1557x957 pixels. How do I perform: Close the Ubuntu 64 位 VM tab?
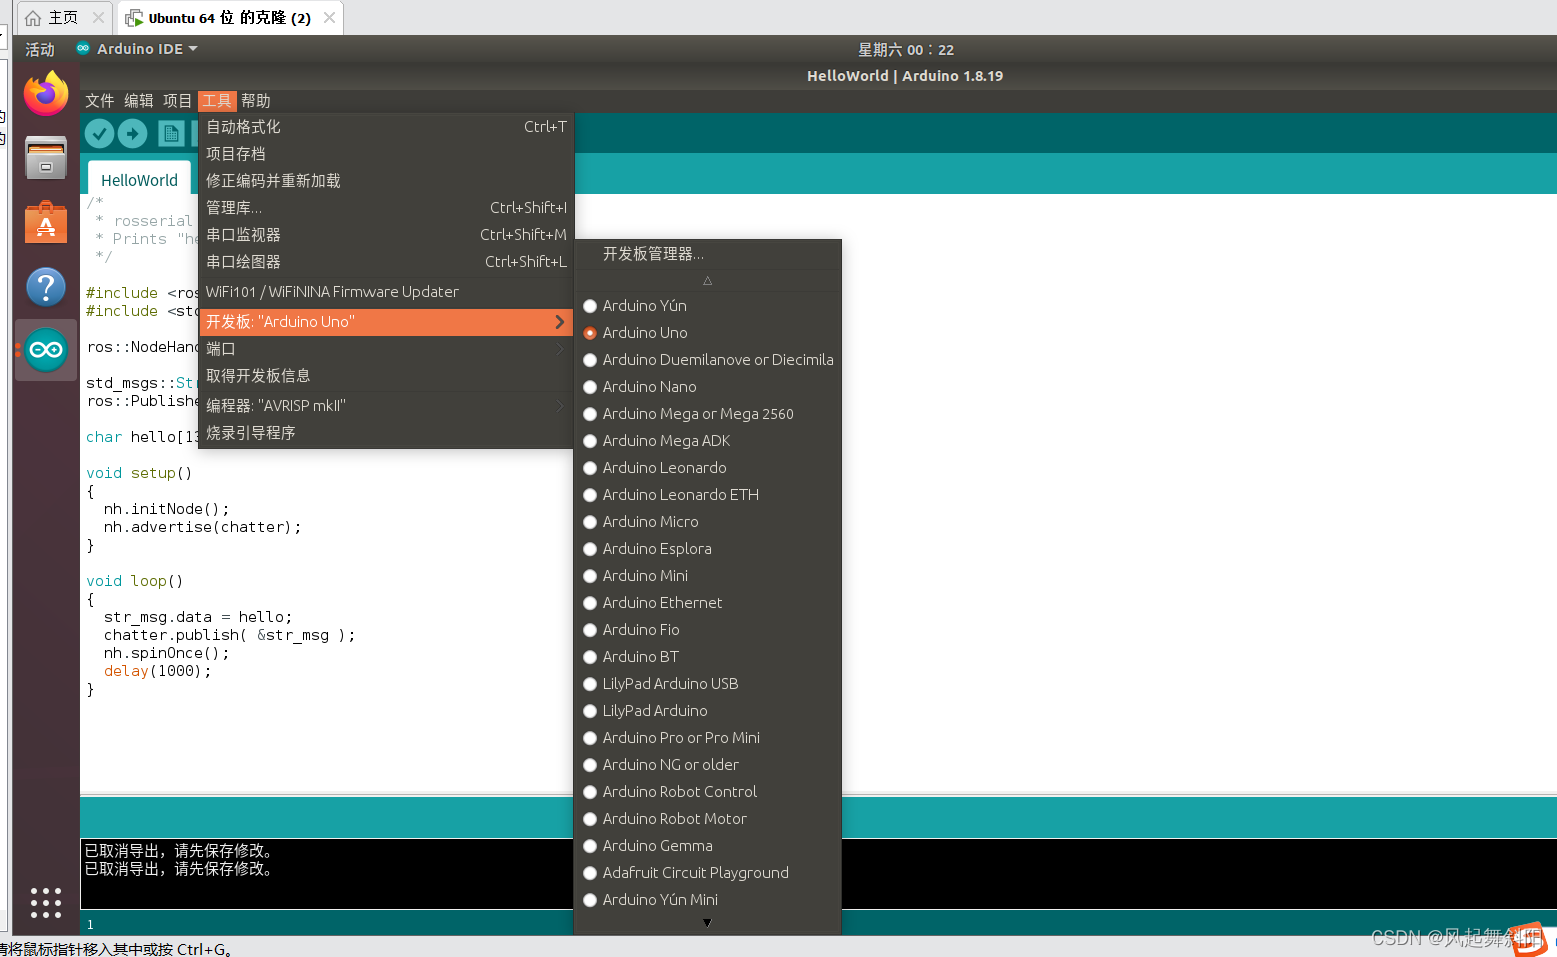329,18
